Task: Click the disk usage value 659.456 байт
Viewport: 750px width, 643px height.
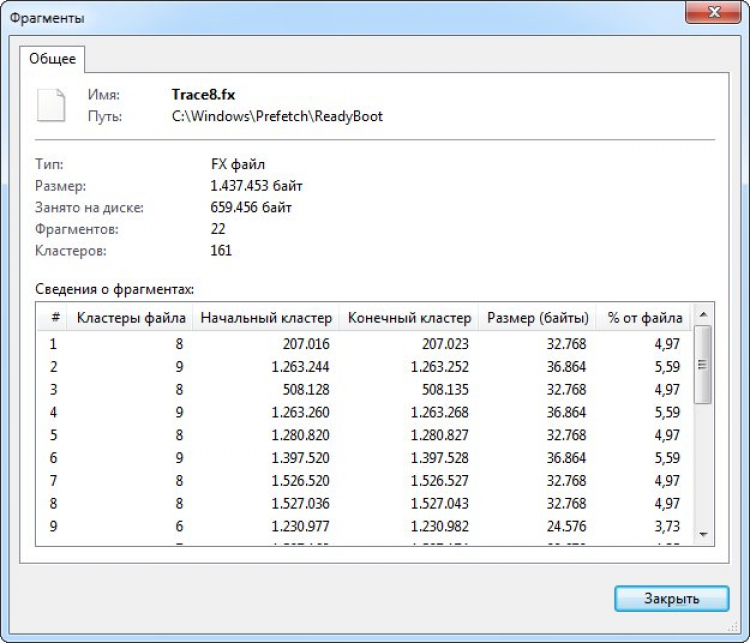Action: (x=251, y=207)
